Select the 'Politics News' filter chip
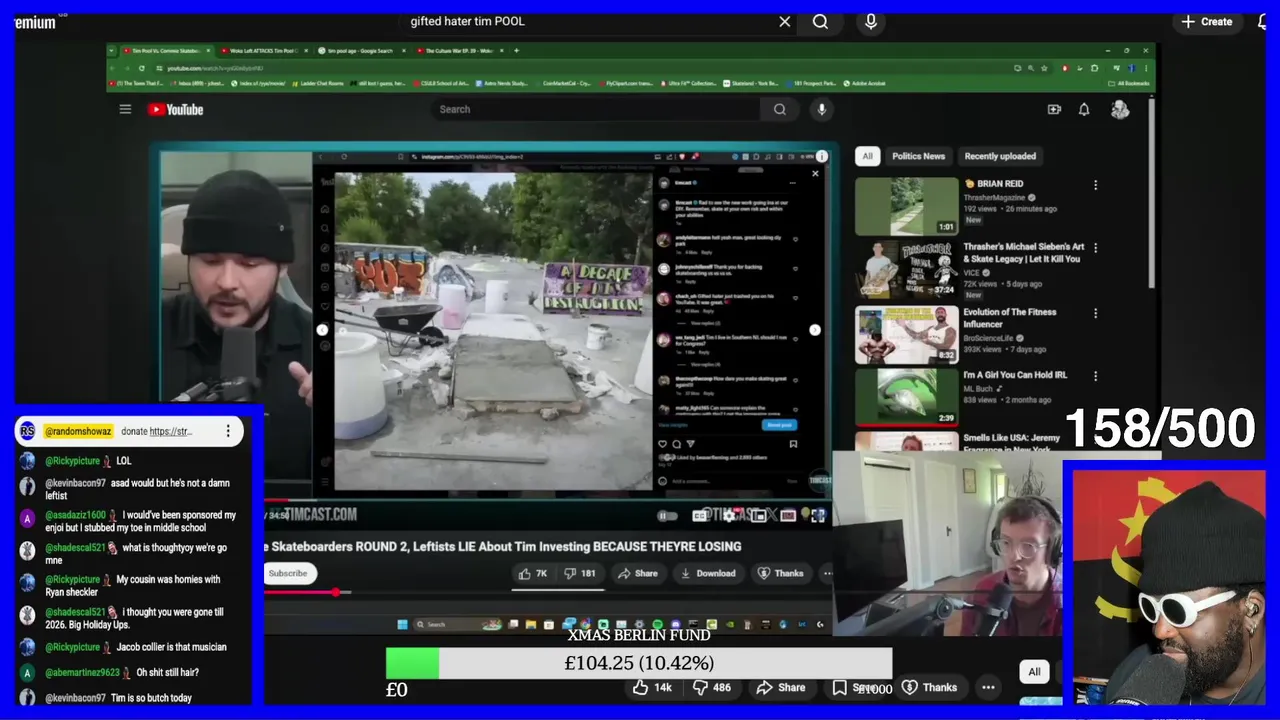Viewport: 1280px width, 720px height. pyautogui.click(x=918, y=156)
